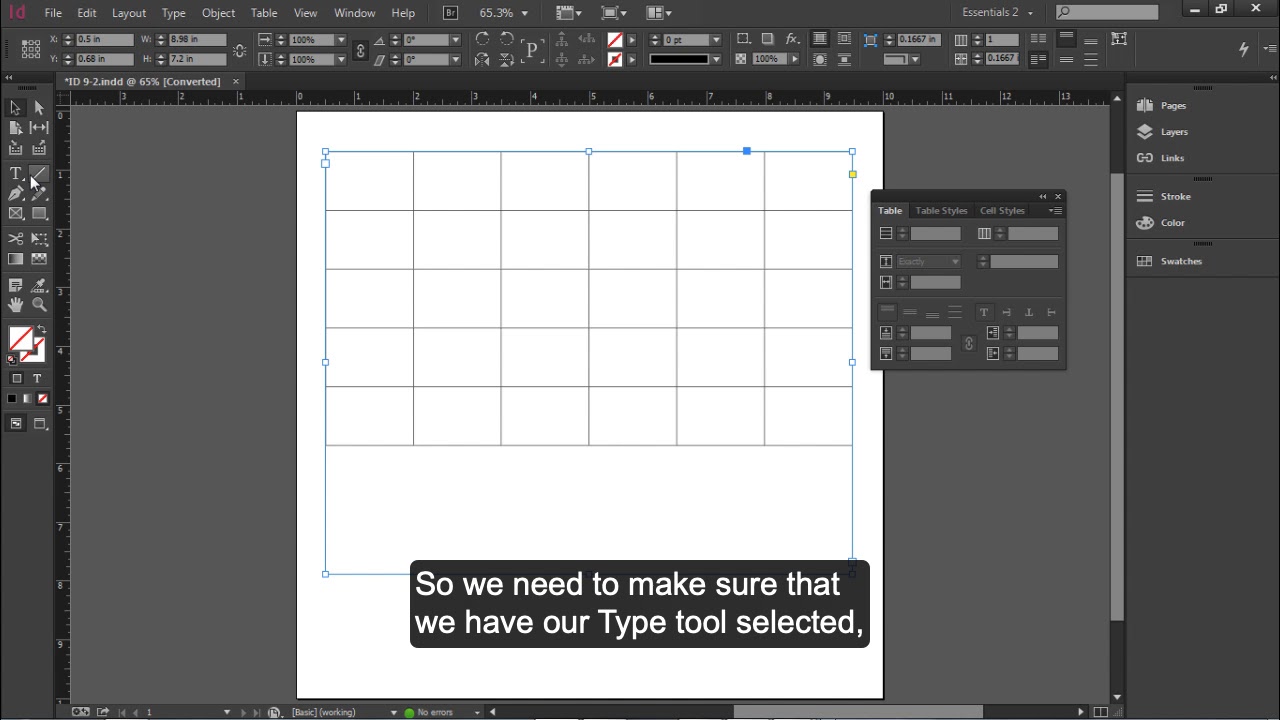Pick the Scissors tool
This screenshot has width=1280, height=720.
(x=16, y=239)
